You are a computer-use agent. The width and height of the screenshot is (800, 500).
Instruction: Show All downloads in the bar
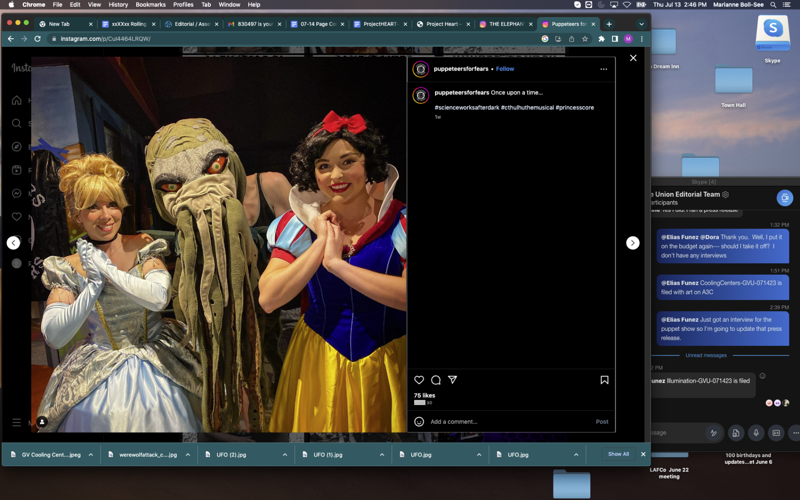618,454
